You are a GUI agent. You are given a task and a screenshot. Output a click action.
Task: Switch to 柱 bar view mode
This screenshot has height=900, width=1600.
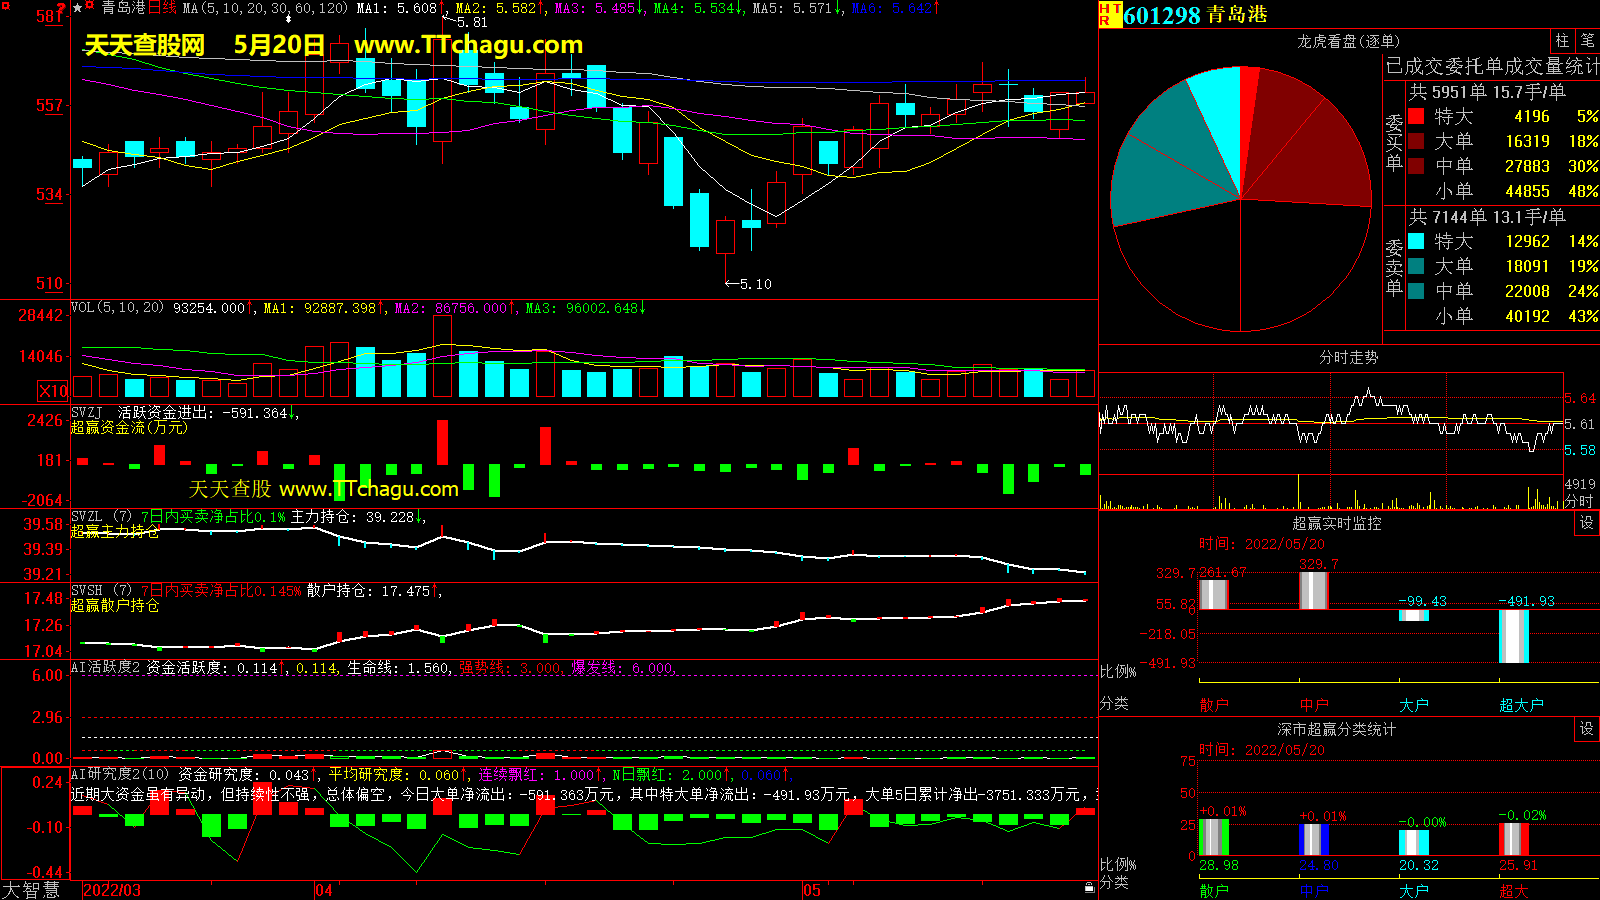pyautogui.click(x=1562, y=41)
